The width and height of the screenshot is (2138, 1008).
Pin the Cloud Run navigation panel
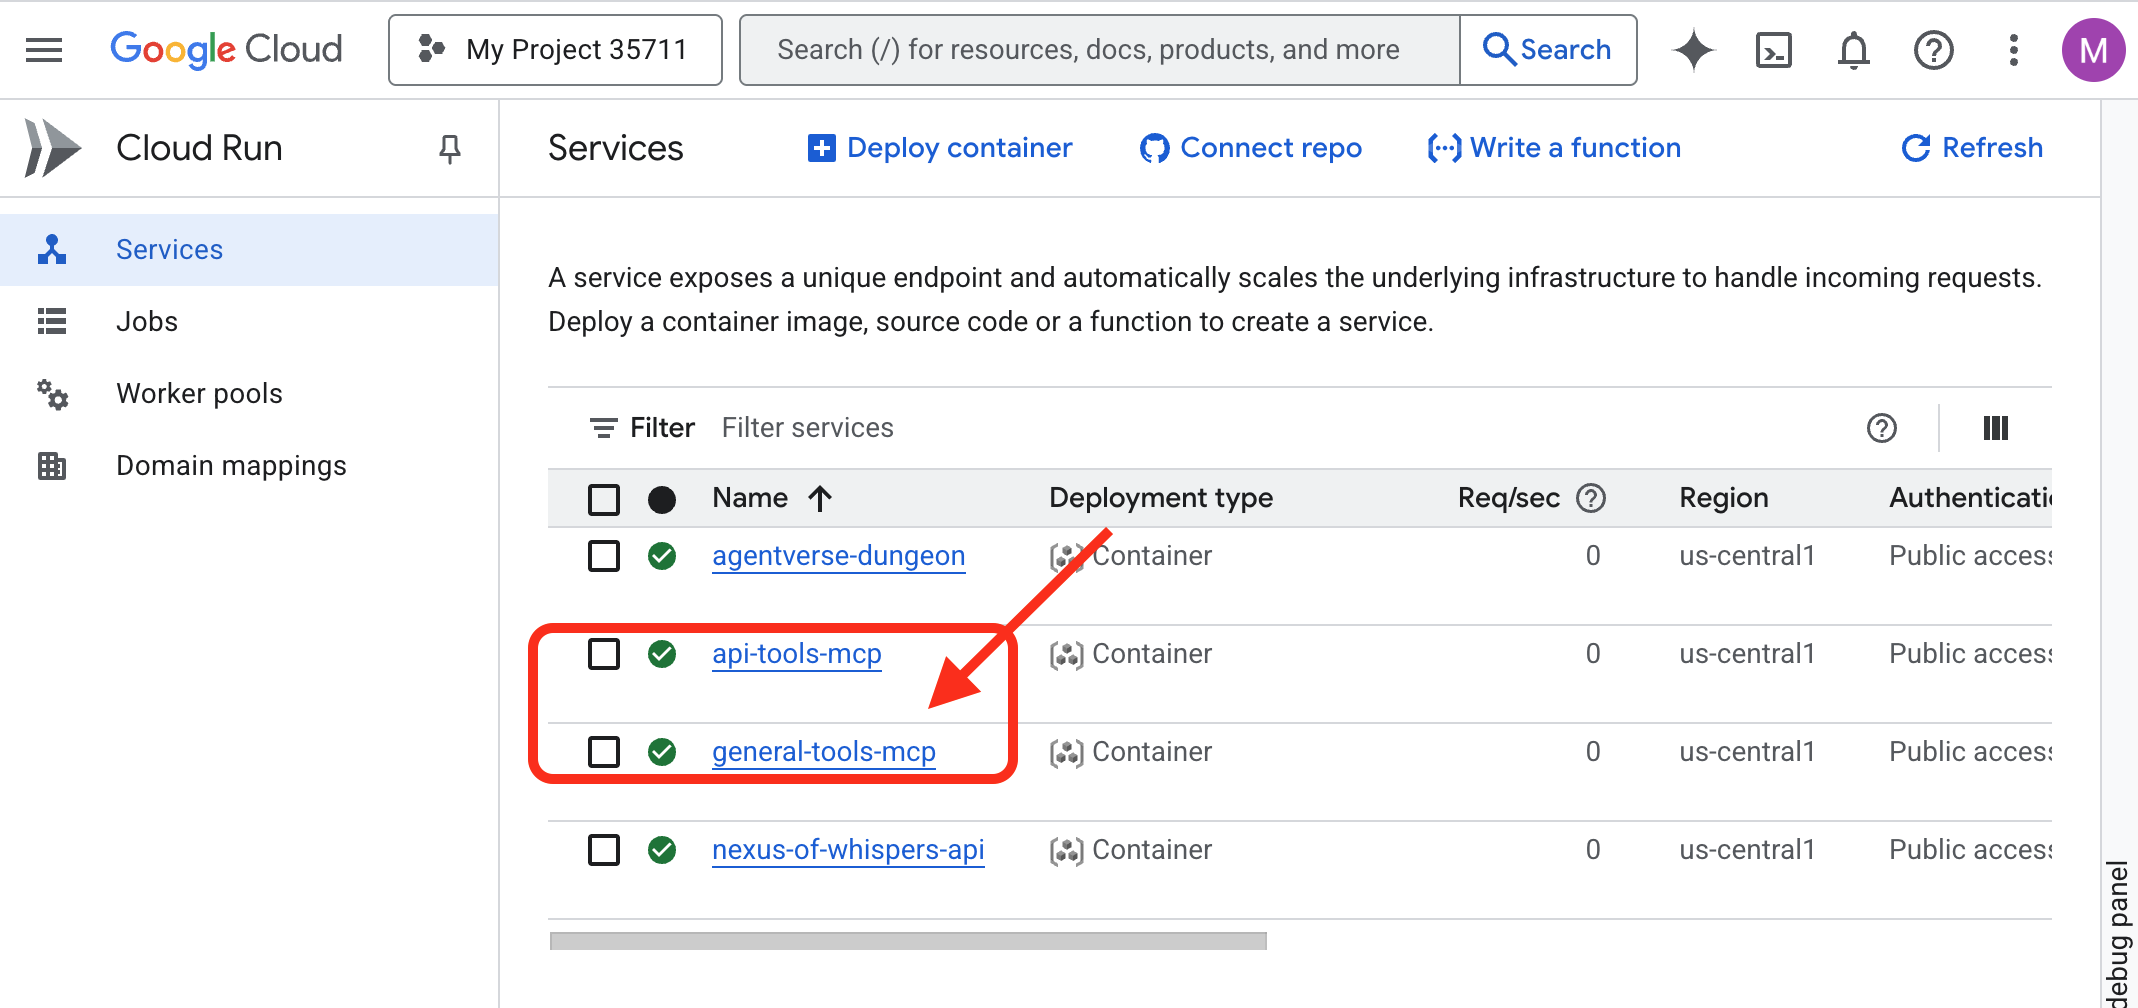tap(450, 149)
